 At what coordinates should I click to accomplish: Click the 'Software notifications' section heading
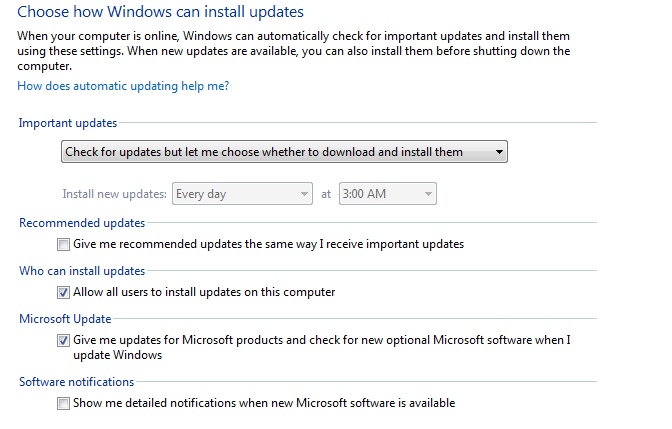pyautogui.click(x=77, y=382)
